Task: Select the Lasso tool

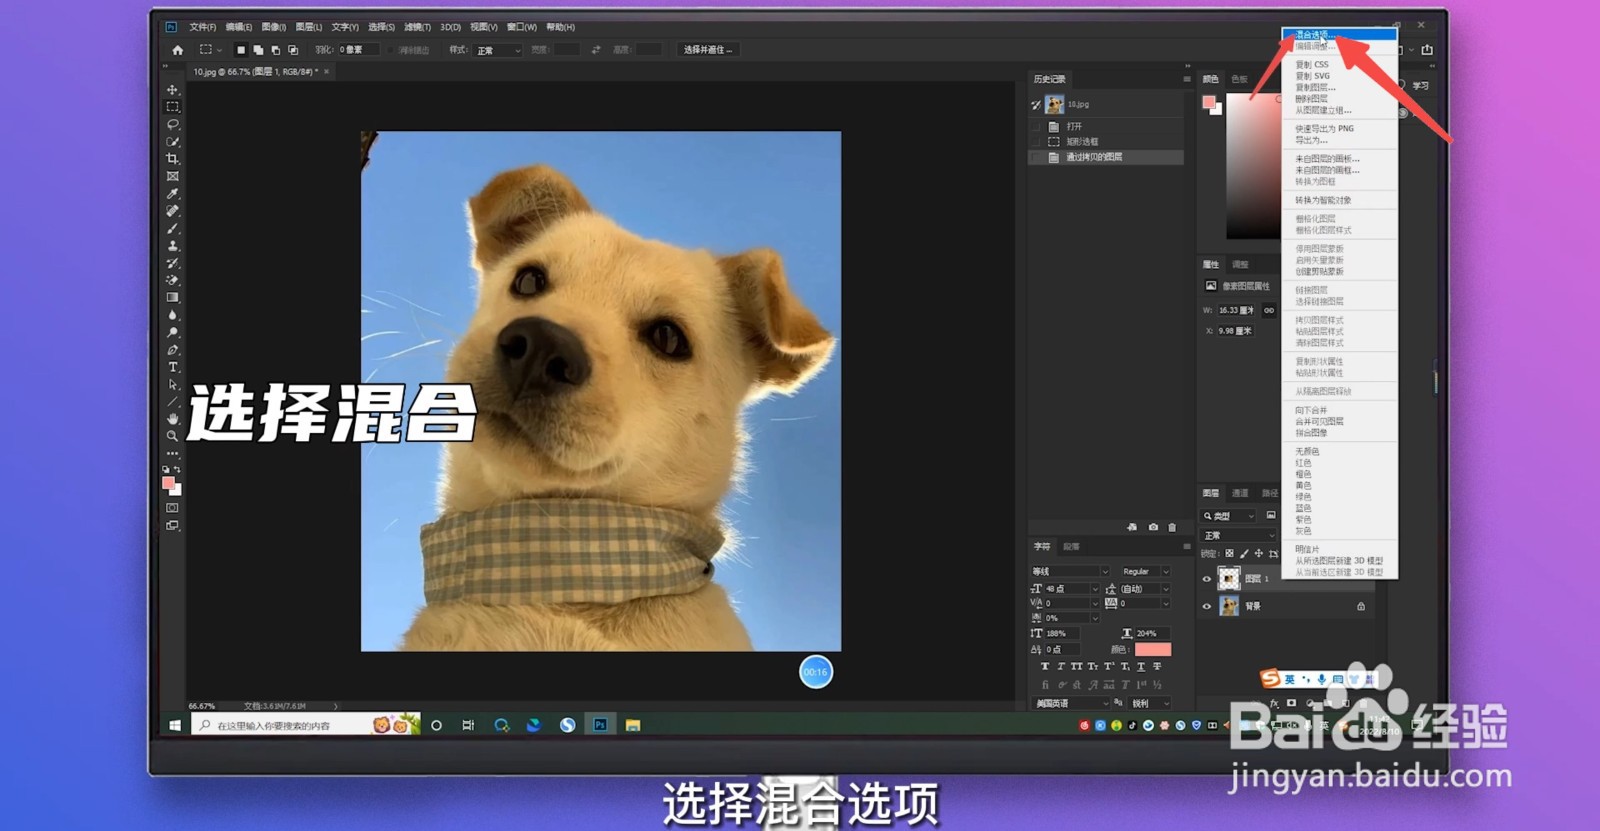Action: click(x=173, y=124)
